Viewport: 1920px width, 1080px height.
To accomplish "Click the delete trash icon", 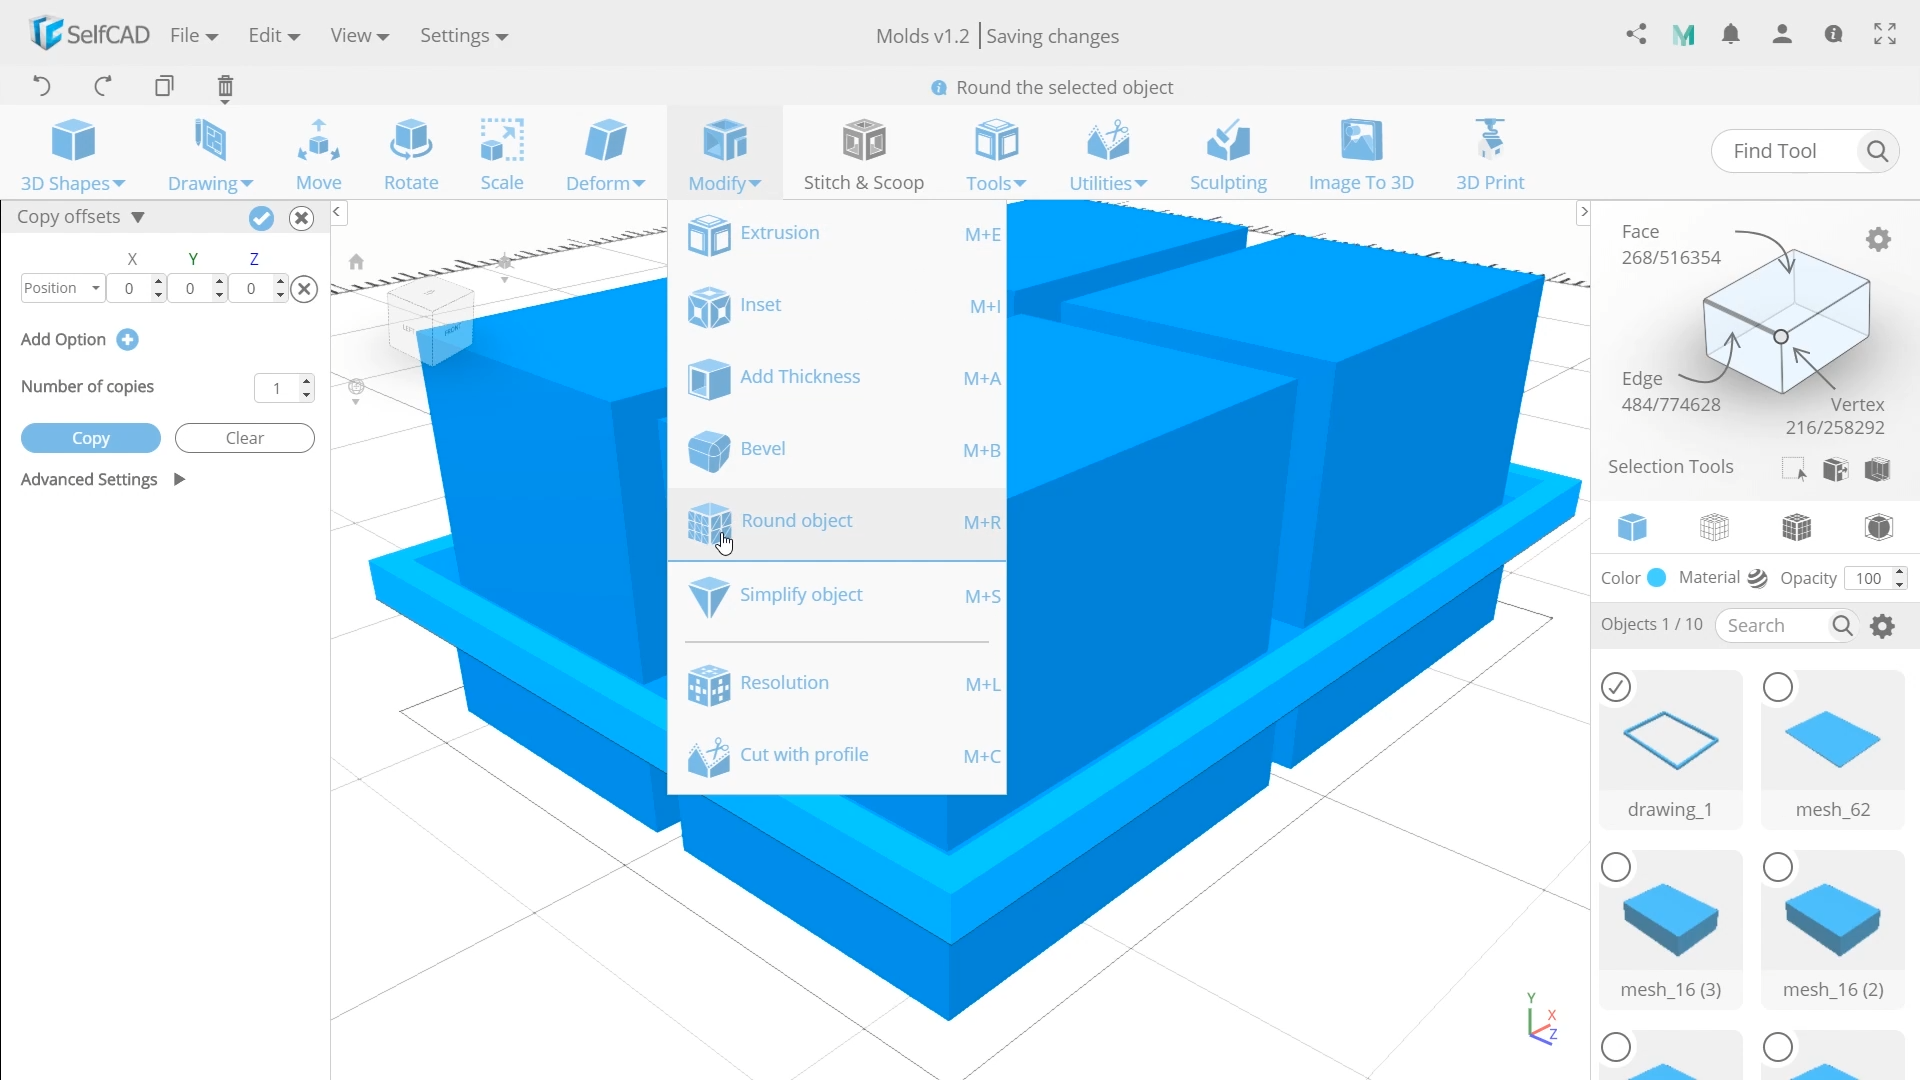I will pyautogui.click(x=225, y=87).
